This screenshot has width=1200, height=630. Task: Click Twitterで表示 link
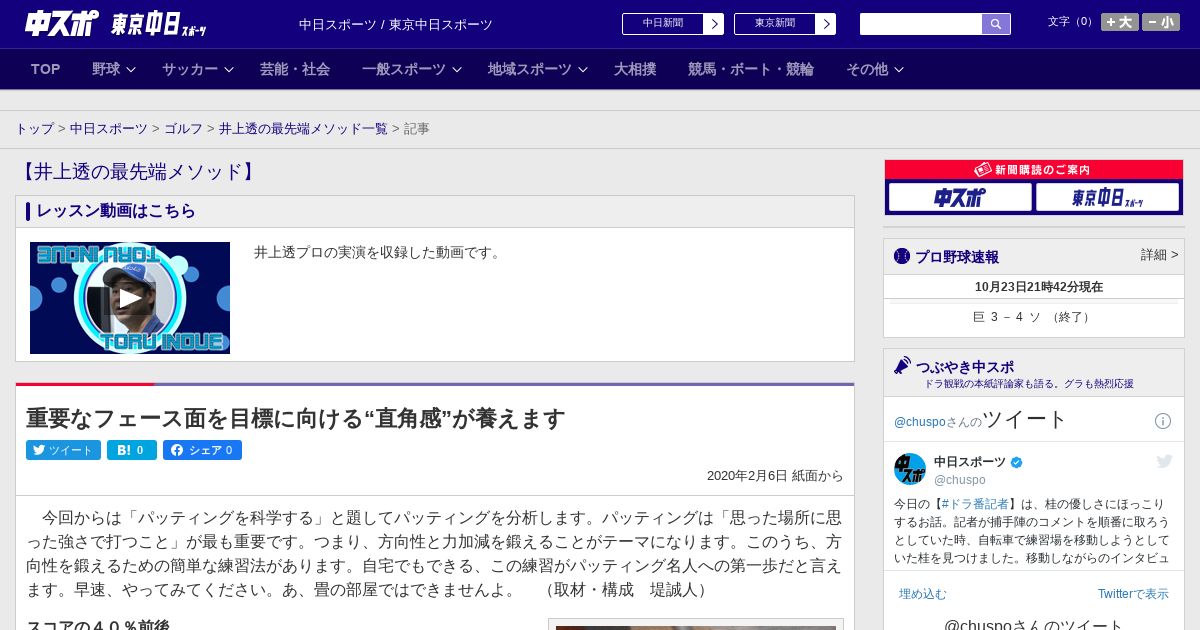tap(1133, 594)
